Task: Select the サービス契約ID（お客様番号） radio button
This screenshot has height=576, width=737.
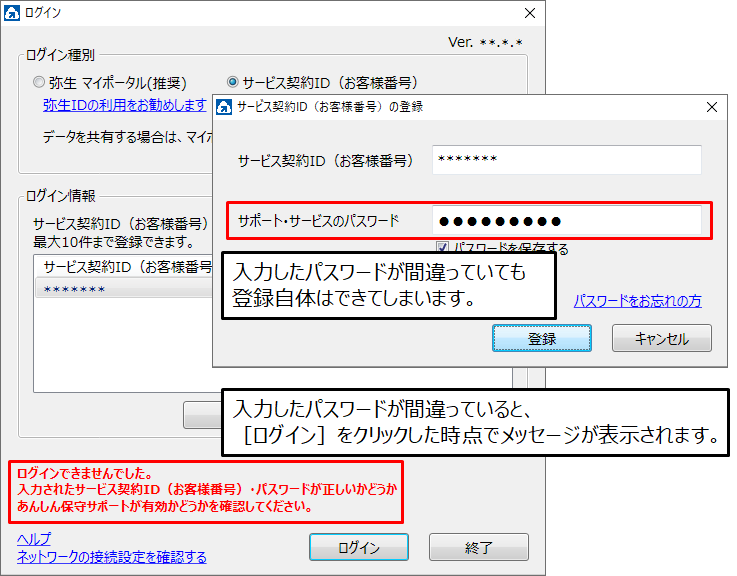Action: (233, 82)
